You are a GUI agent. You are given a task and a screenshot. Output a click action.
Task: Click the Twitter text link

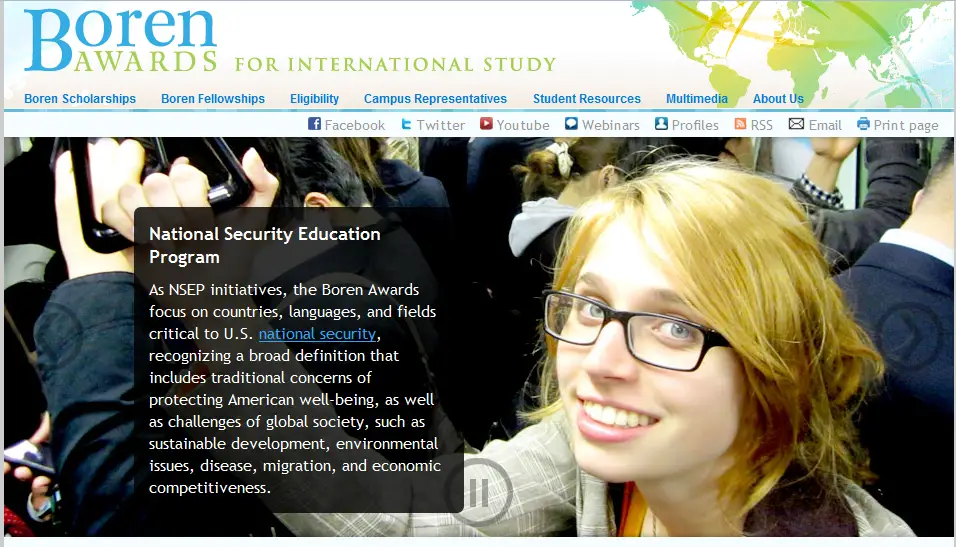441,125
